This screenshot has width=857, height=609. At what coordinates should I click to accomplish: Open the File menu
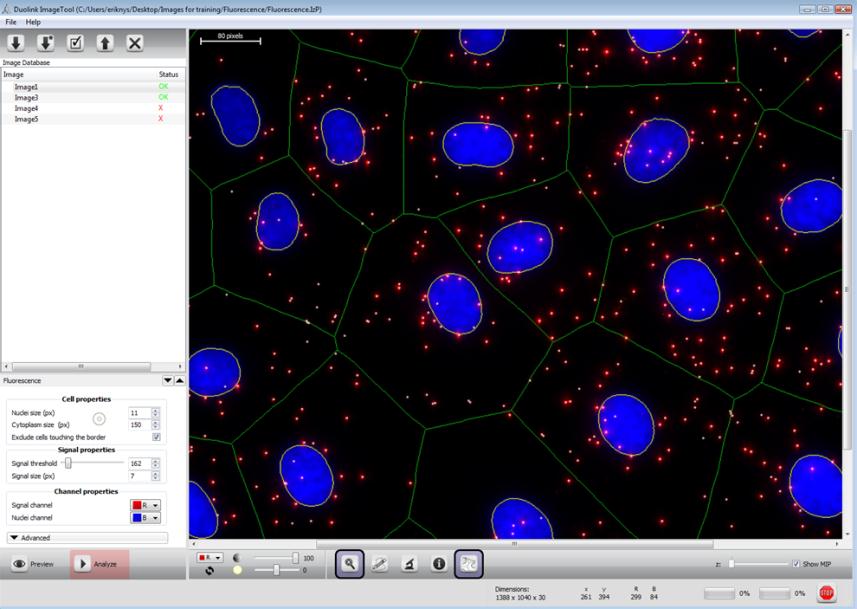click(11, 21)
